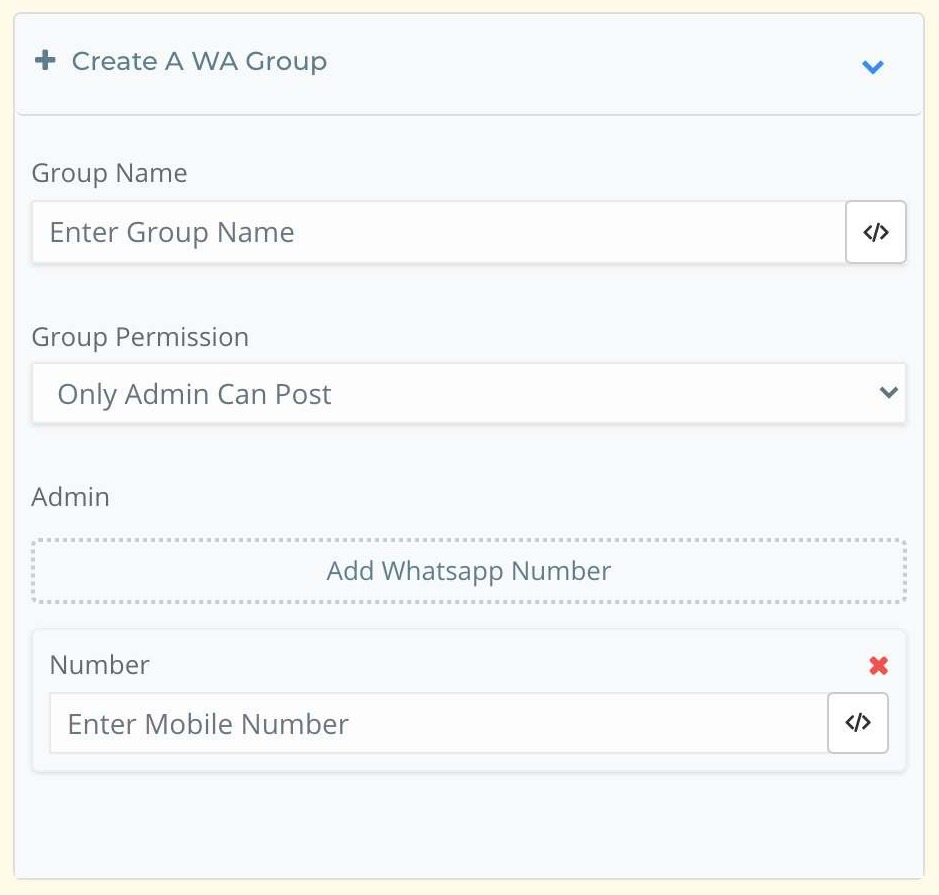Click the plus icon in the header
939x895 pixels.
(x=45, y=61)
